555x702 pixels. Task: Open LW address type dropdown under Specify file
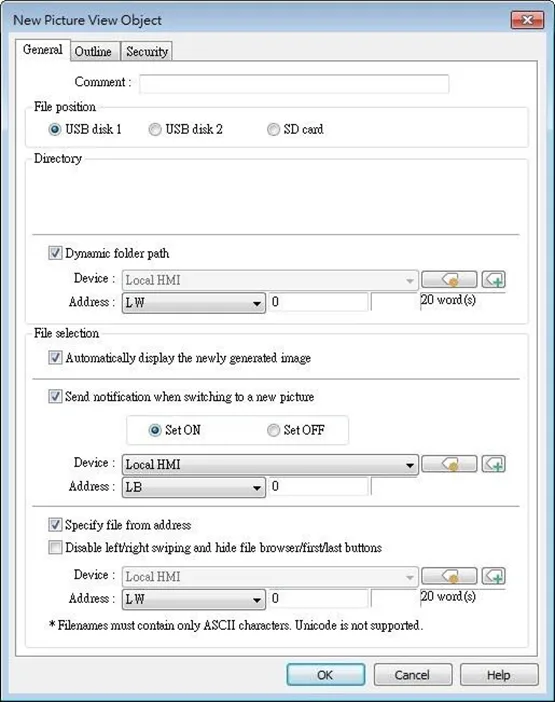pos(193,599)
